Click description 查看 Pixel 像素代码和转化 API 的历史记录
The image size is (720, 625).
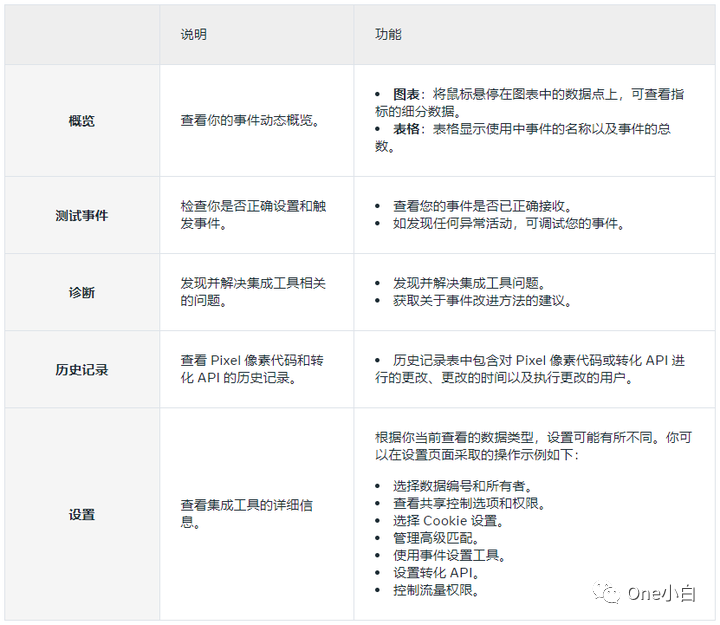252,369
